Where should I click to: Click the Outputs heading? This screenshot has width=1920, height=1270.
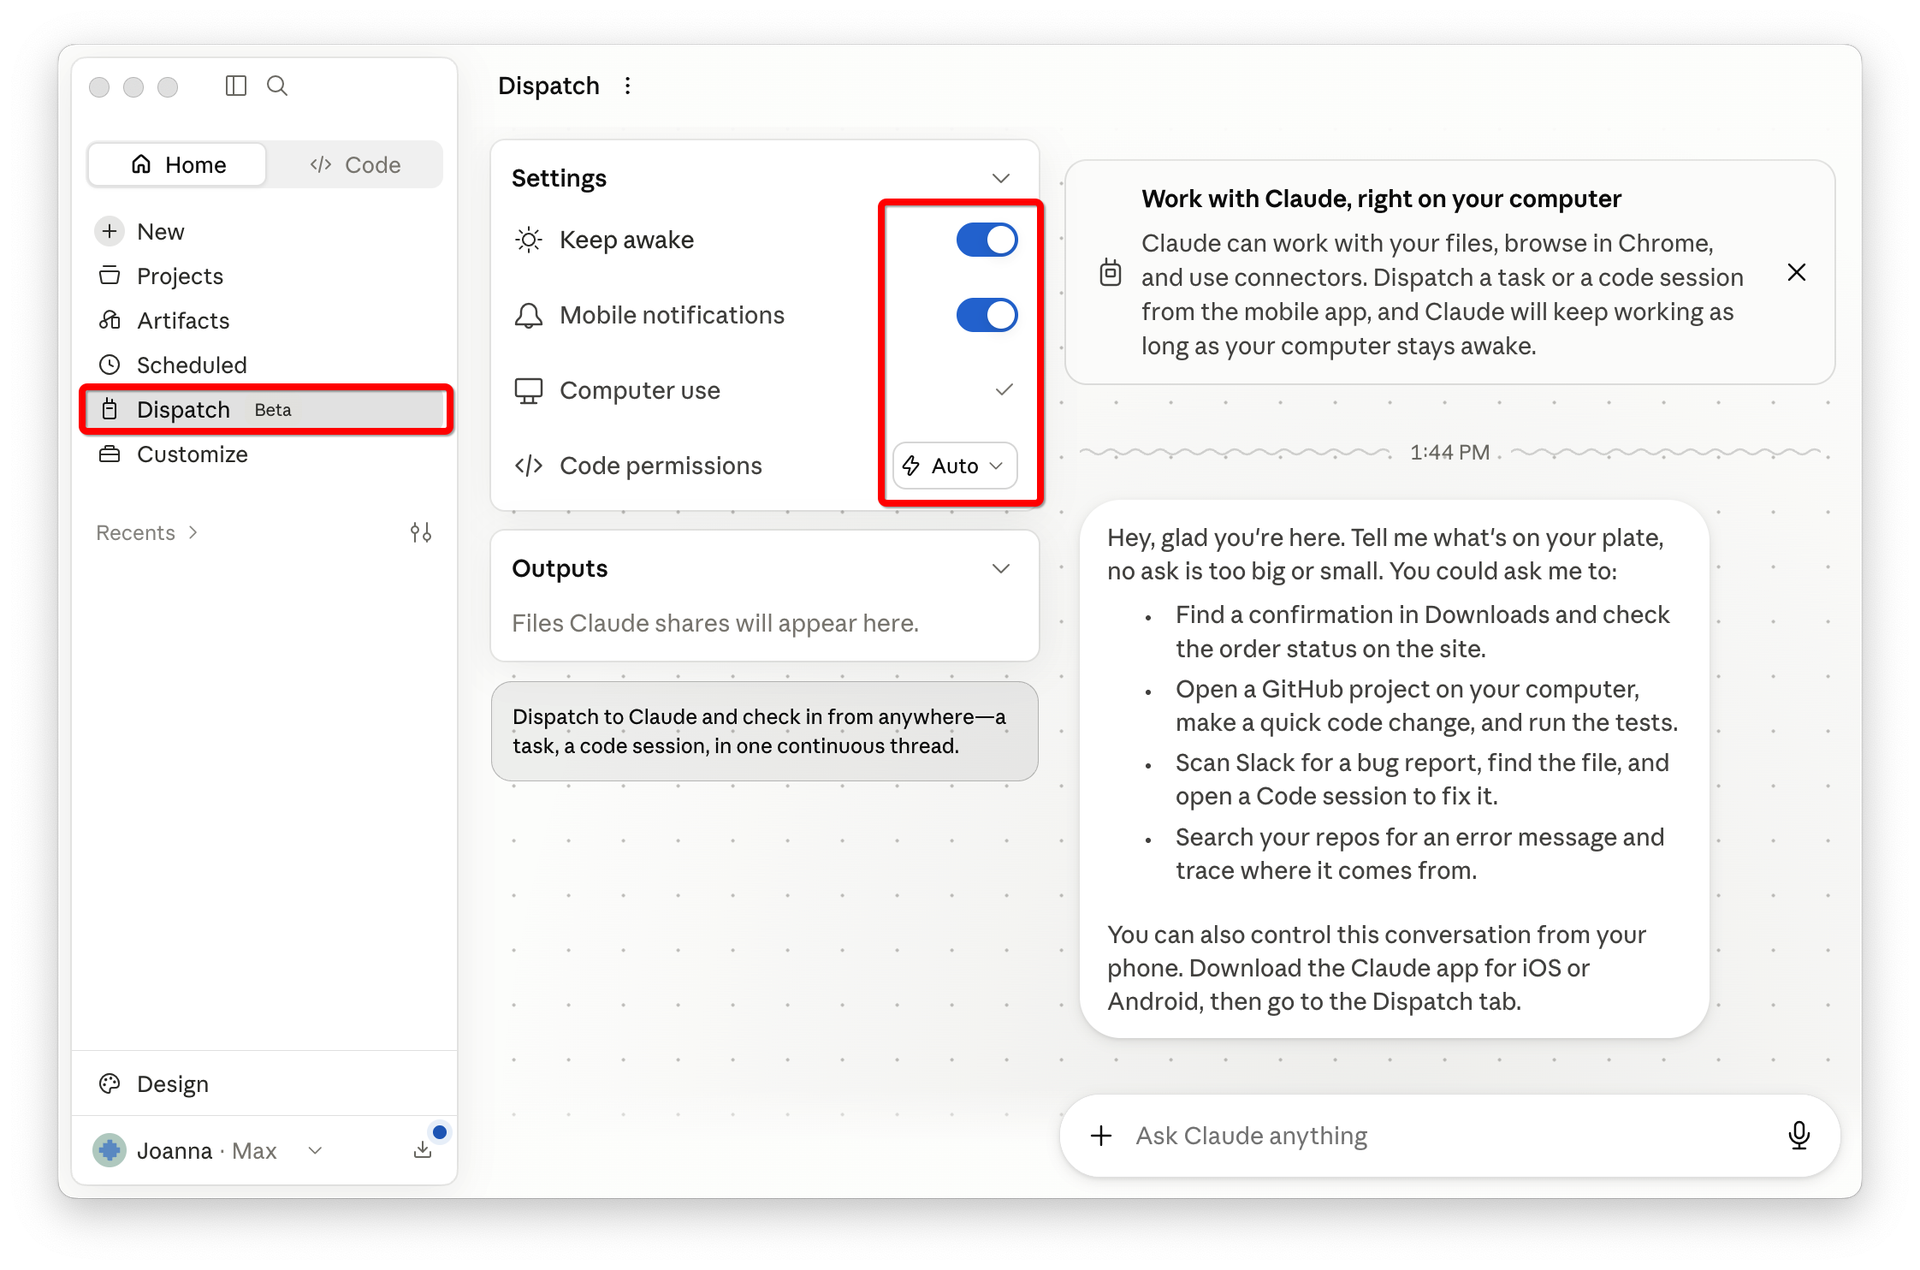[560, 569]
